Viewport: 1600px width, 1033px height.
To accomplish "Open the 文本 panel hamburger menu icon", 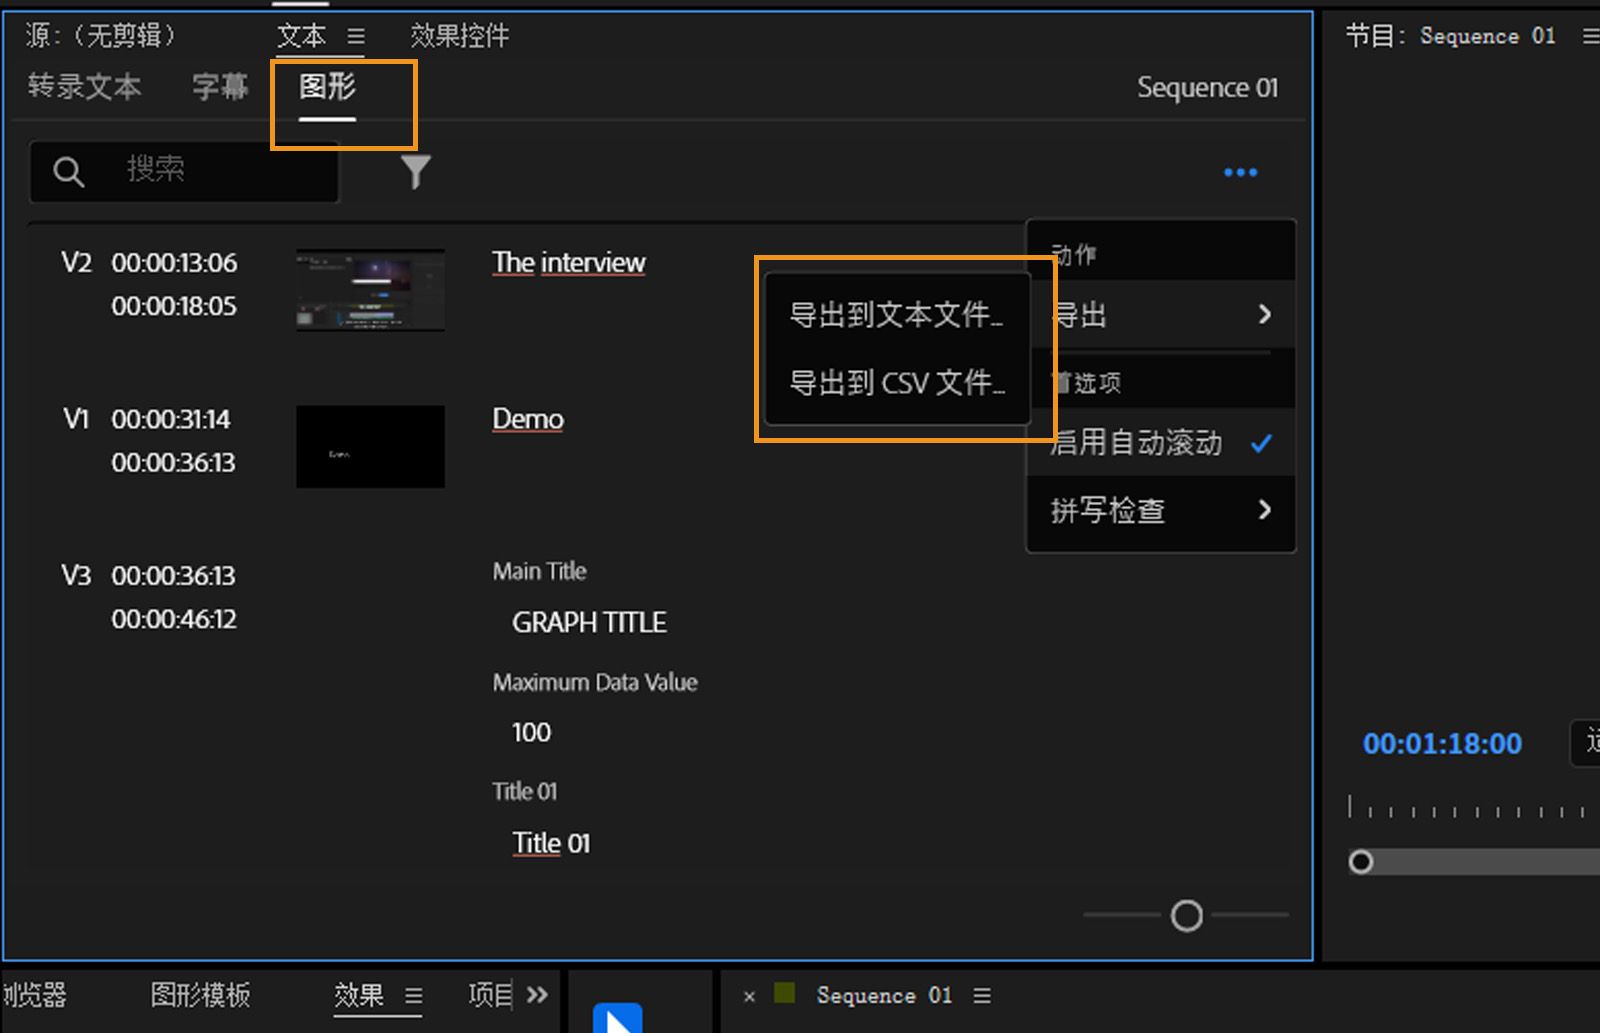I will 357,35.
